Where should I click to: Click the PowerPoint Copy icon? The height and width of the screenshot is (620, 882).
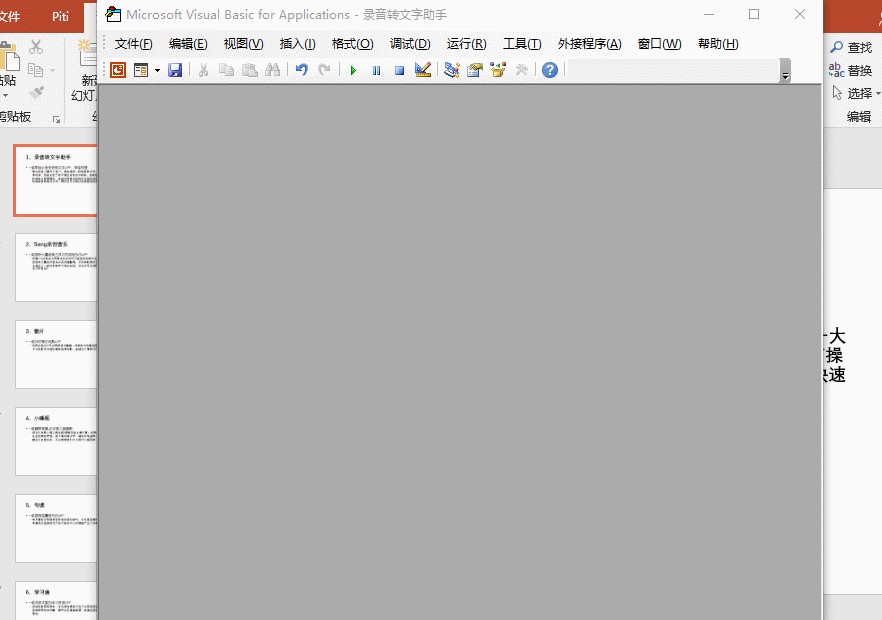pos(35,70)
